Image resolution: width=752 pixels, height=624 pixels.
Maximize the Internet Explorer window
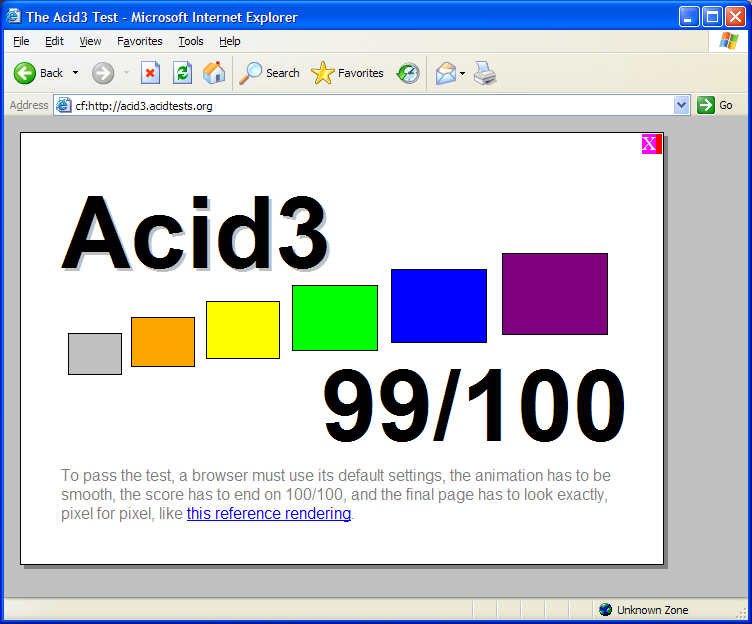point(712,17)
